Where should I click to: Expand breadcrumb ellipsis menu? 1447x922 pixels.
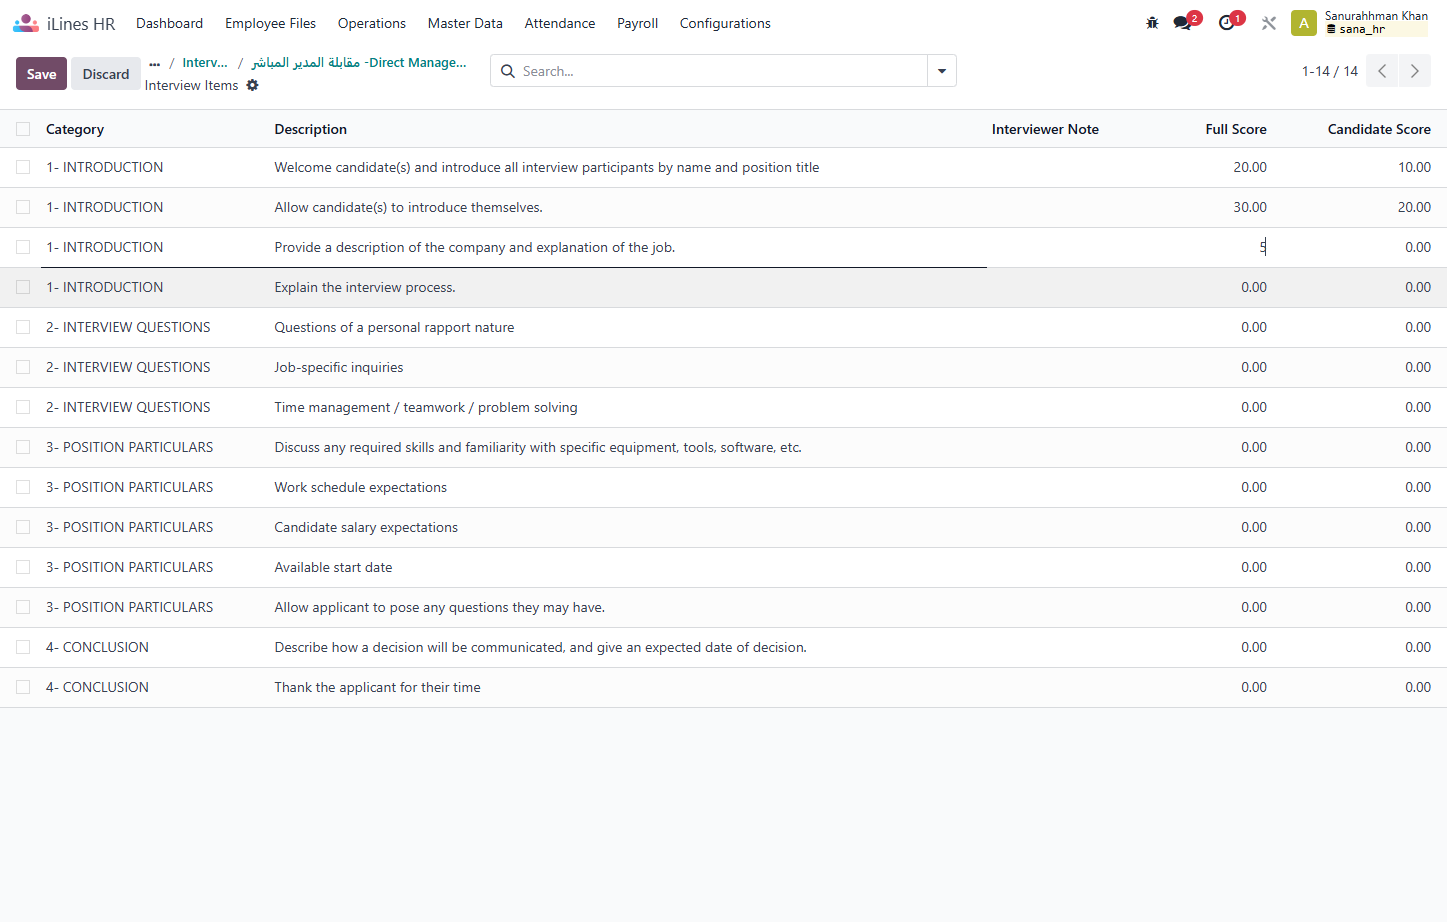pos(154,63)
